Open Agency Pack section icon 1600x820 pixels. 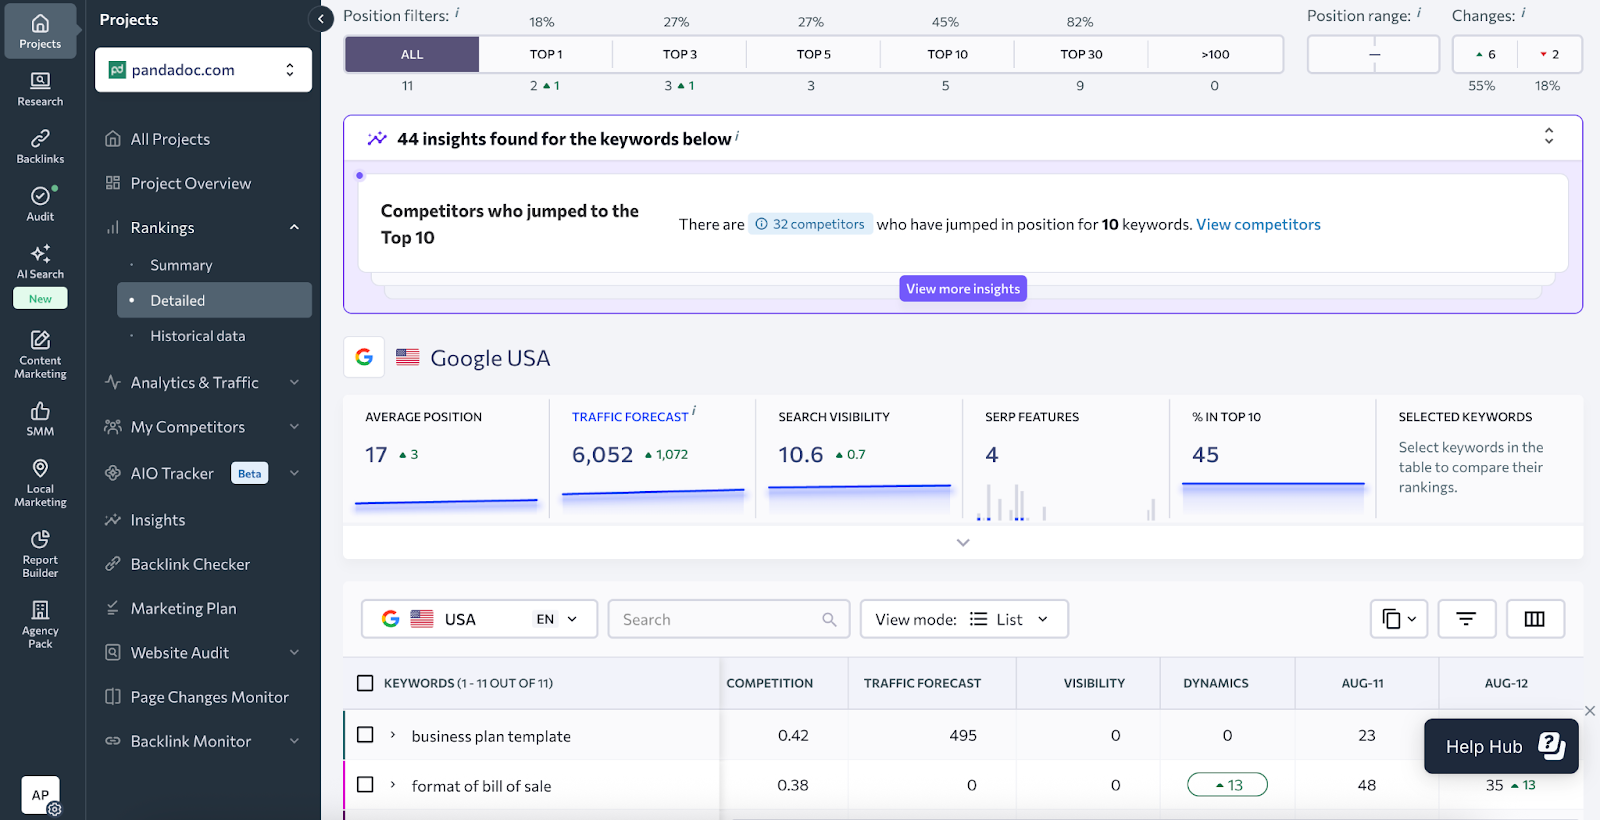pos(40,625)
